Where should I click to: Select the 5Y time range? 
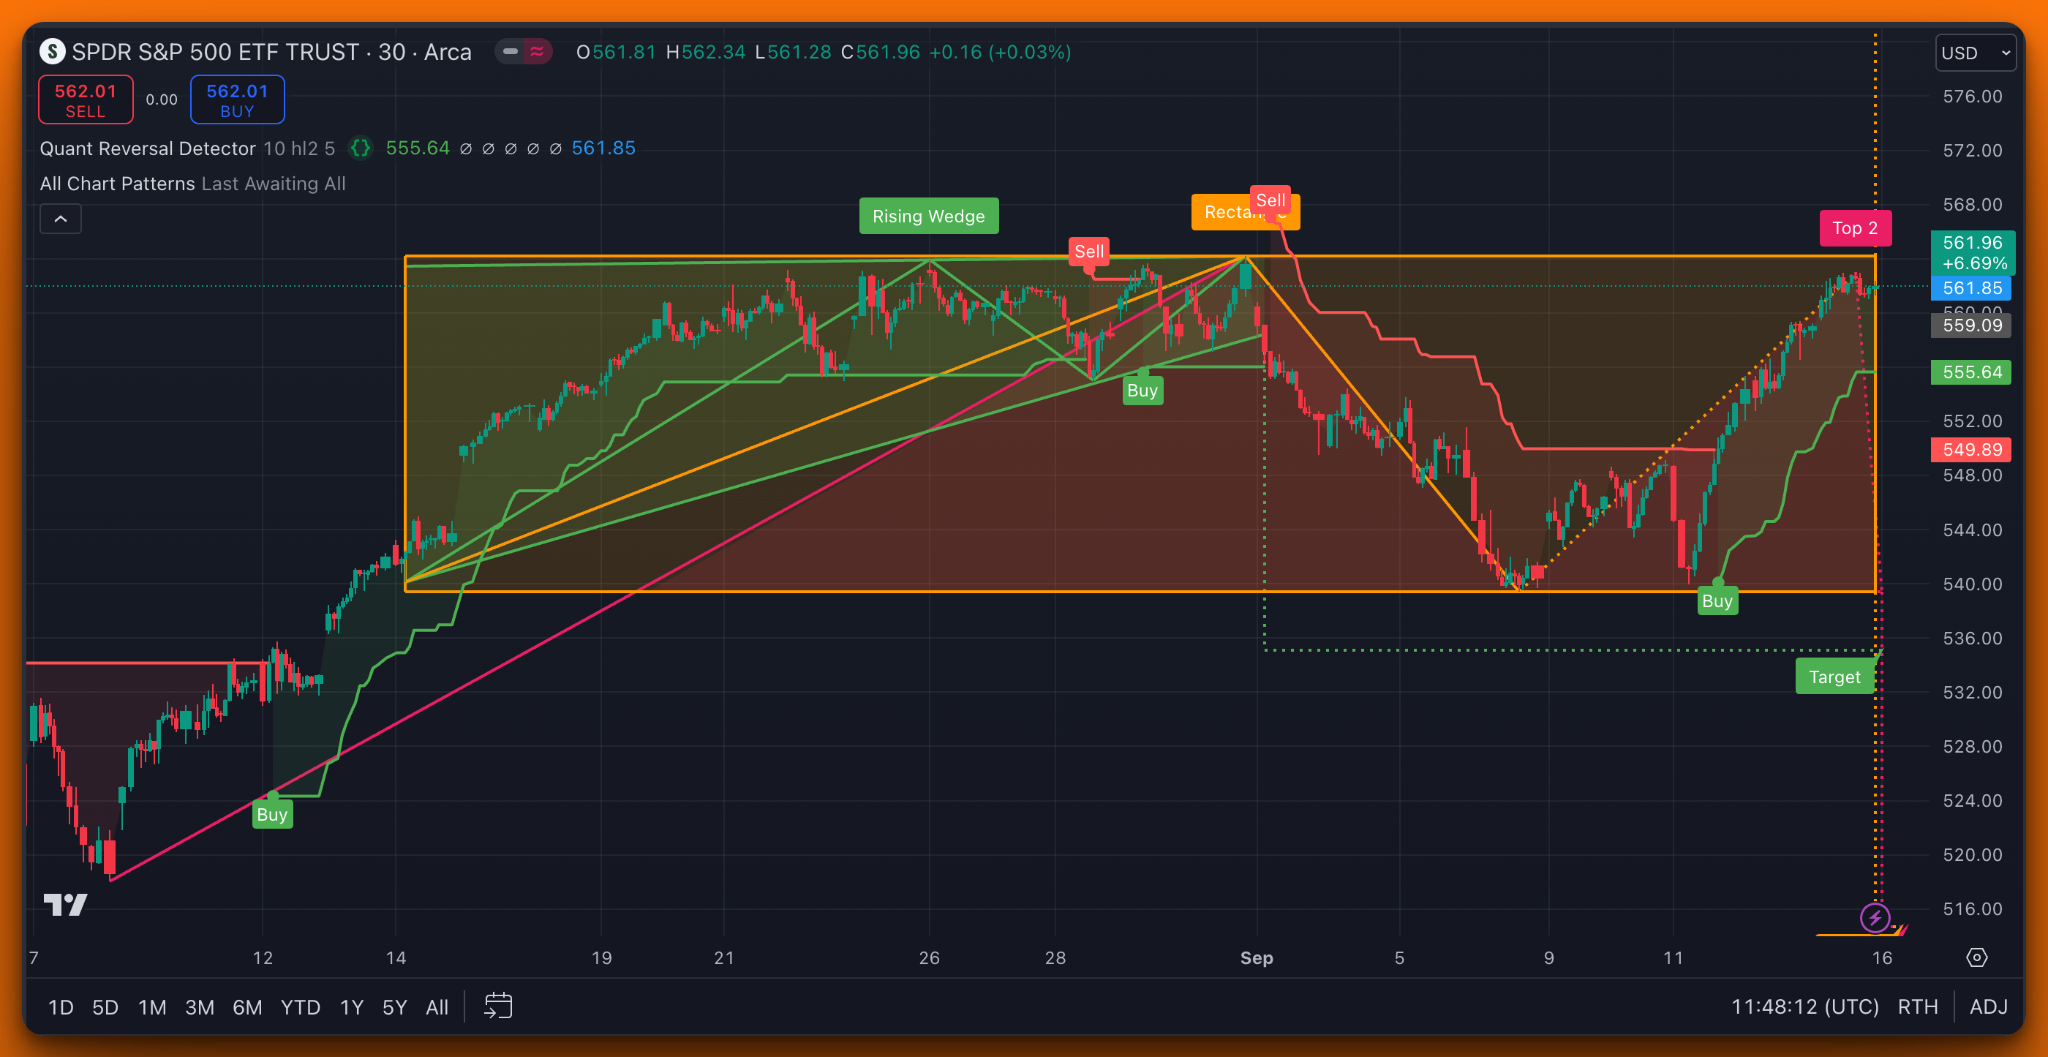pos(395,1007)
